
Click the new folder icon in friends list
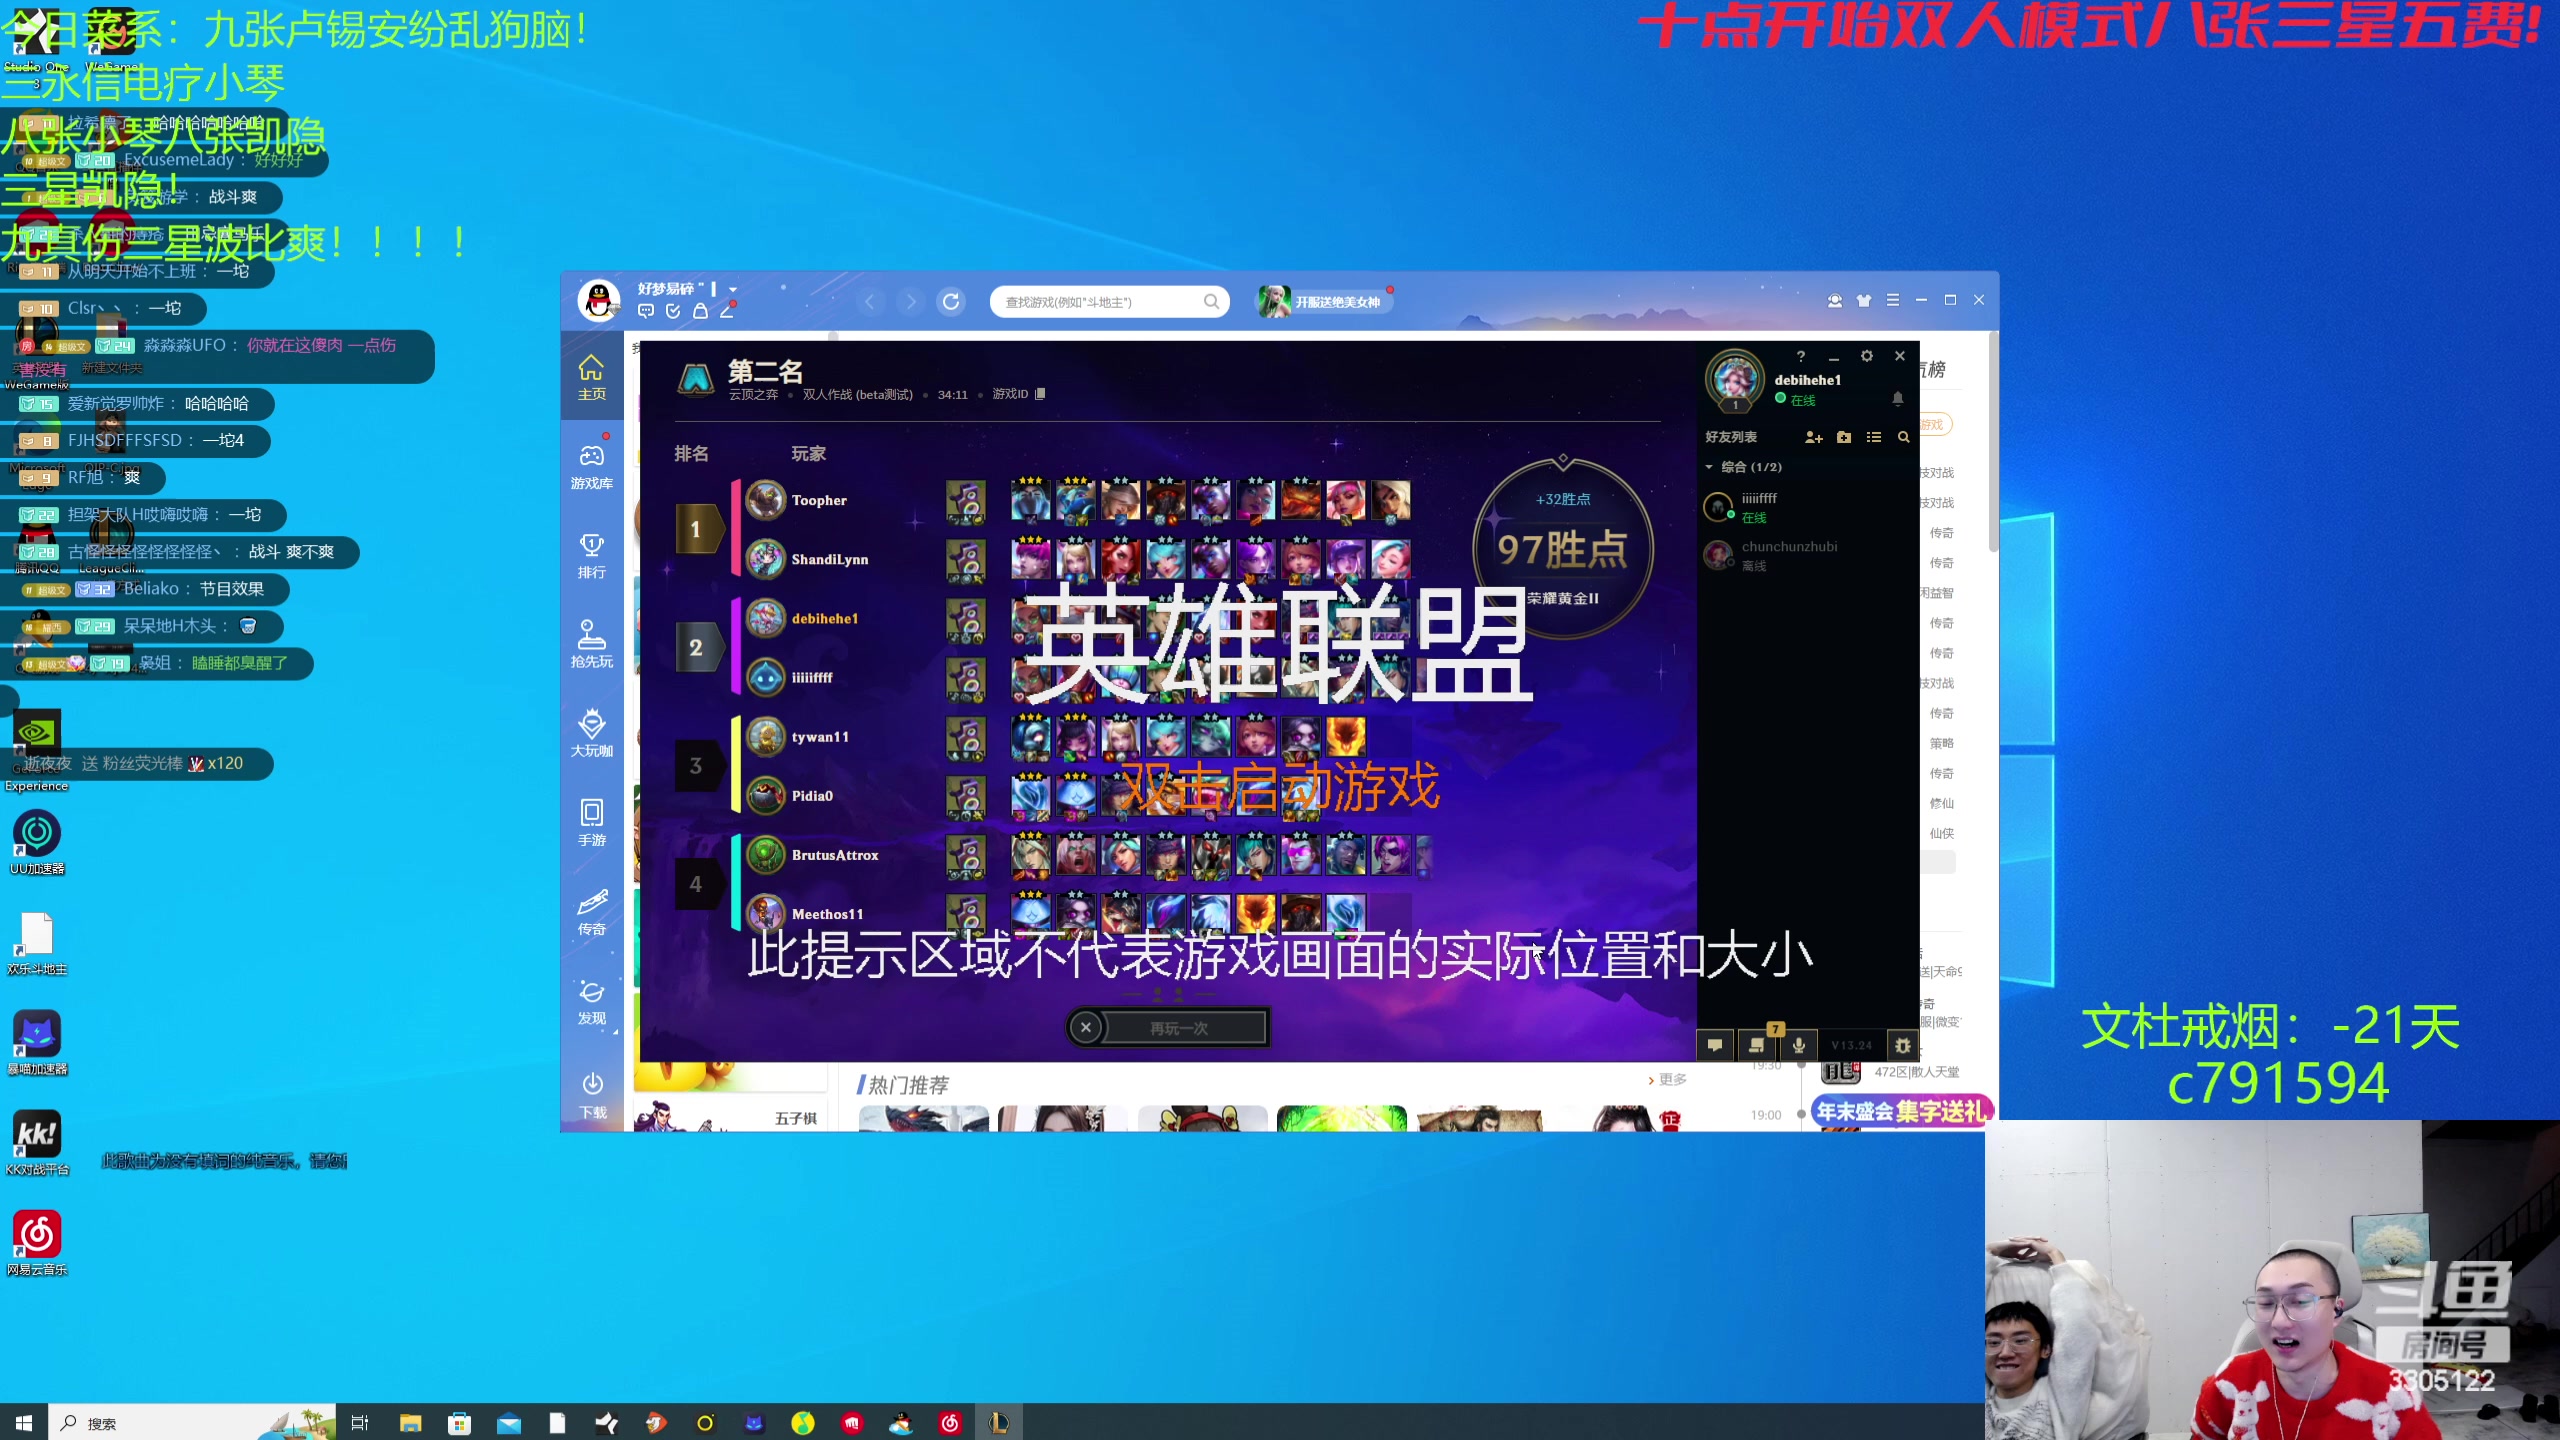[1844, 437]
